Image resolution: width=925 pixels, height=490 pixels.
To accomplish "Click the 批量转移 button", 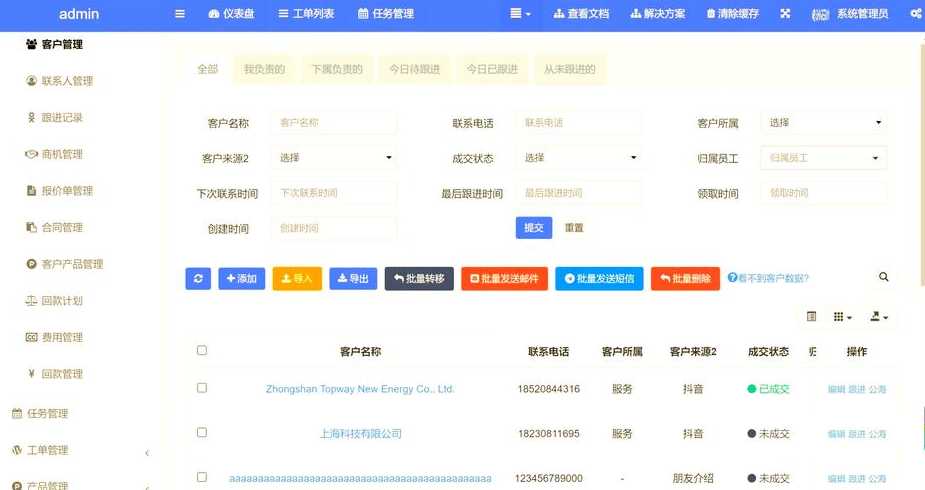I will click(x=419, y=278).
